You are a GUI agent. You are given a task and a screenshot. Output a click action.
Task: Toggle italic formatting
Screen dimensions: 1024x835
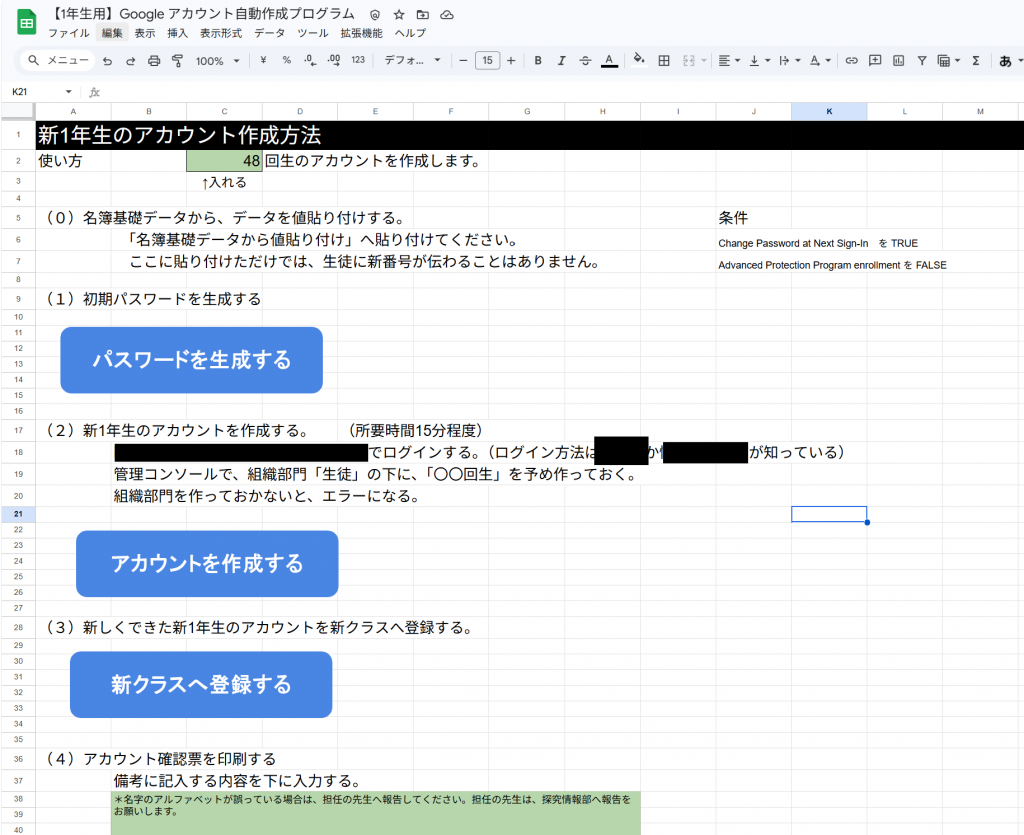561,61
